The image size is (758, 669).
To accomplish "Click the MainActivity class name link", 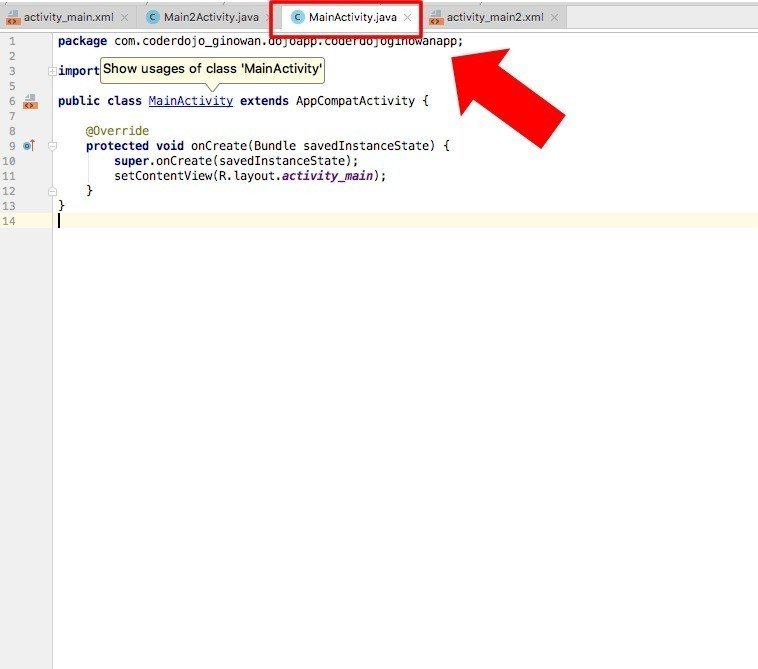I will 190,101.
